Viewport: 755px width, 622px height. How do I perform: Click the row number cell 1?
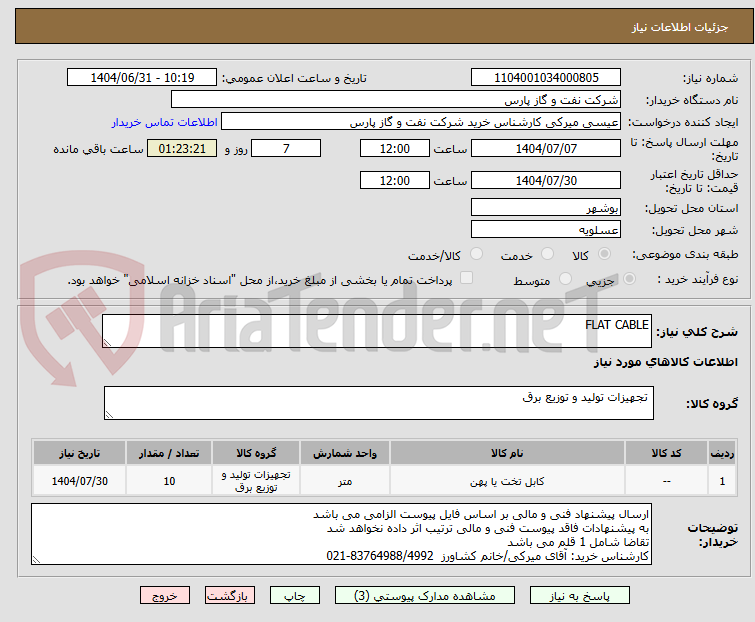click(722, 481)
